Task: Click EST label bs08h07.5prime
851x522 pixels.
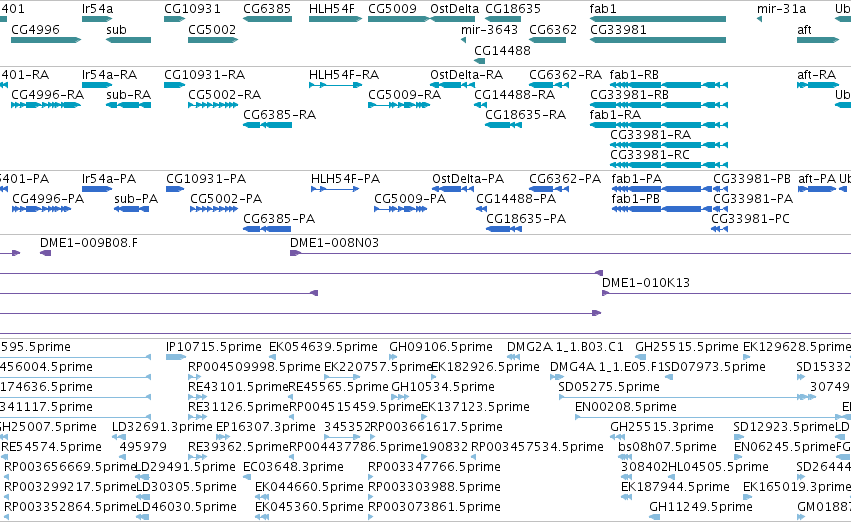Action: 668,447
